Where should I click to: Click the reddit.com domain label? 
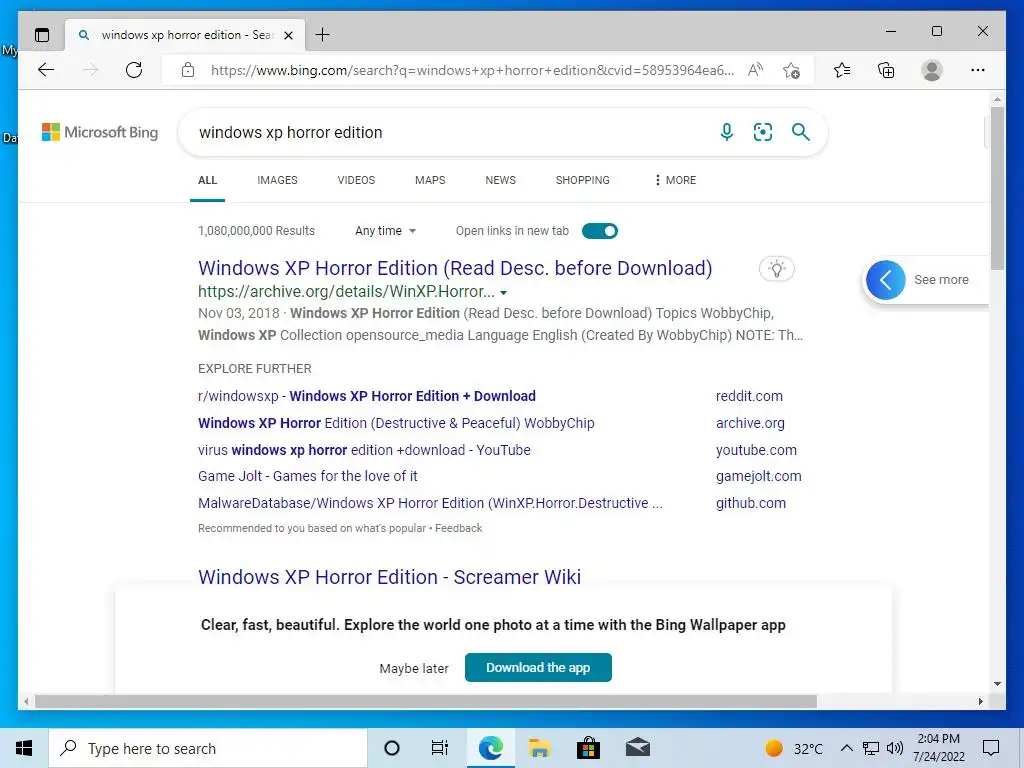pyautogui.click(x=749, y=396)
